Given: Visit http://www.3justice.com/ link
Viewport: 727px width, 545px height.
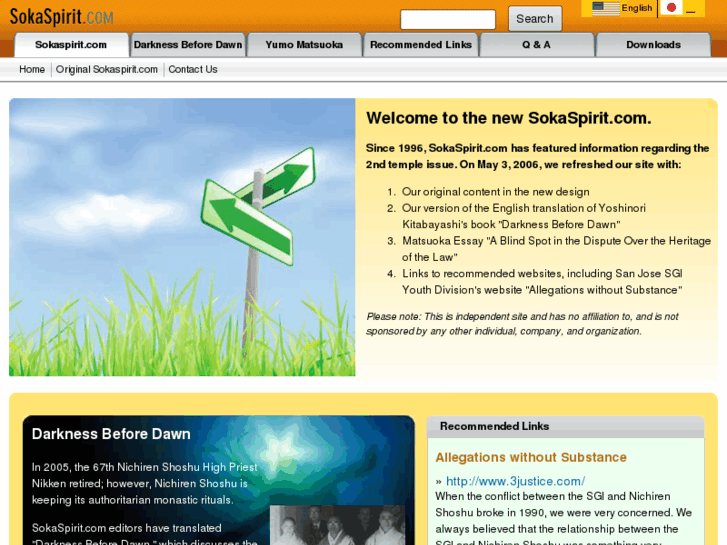Looking at the screenshot, I should 515,481.
